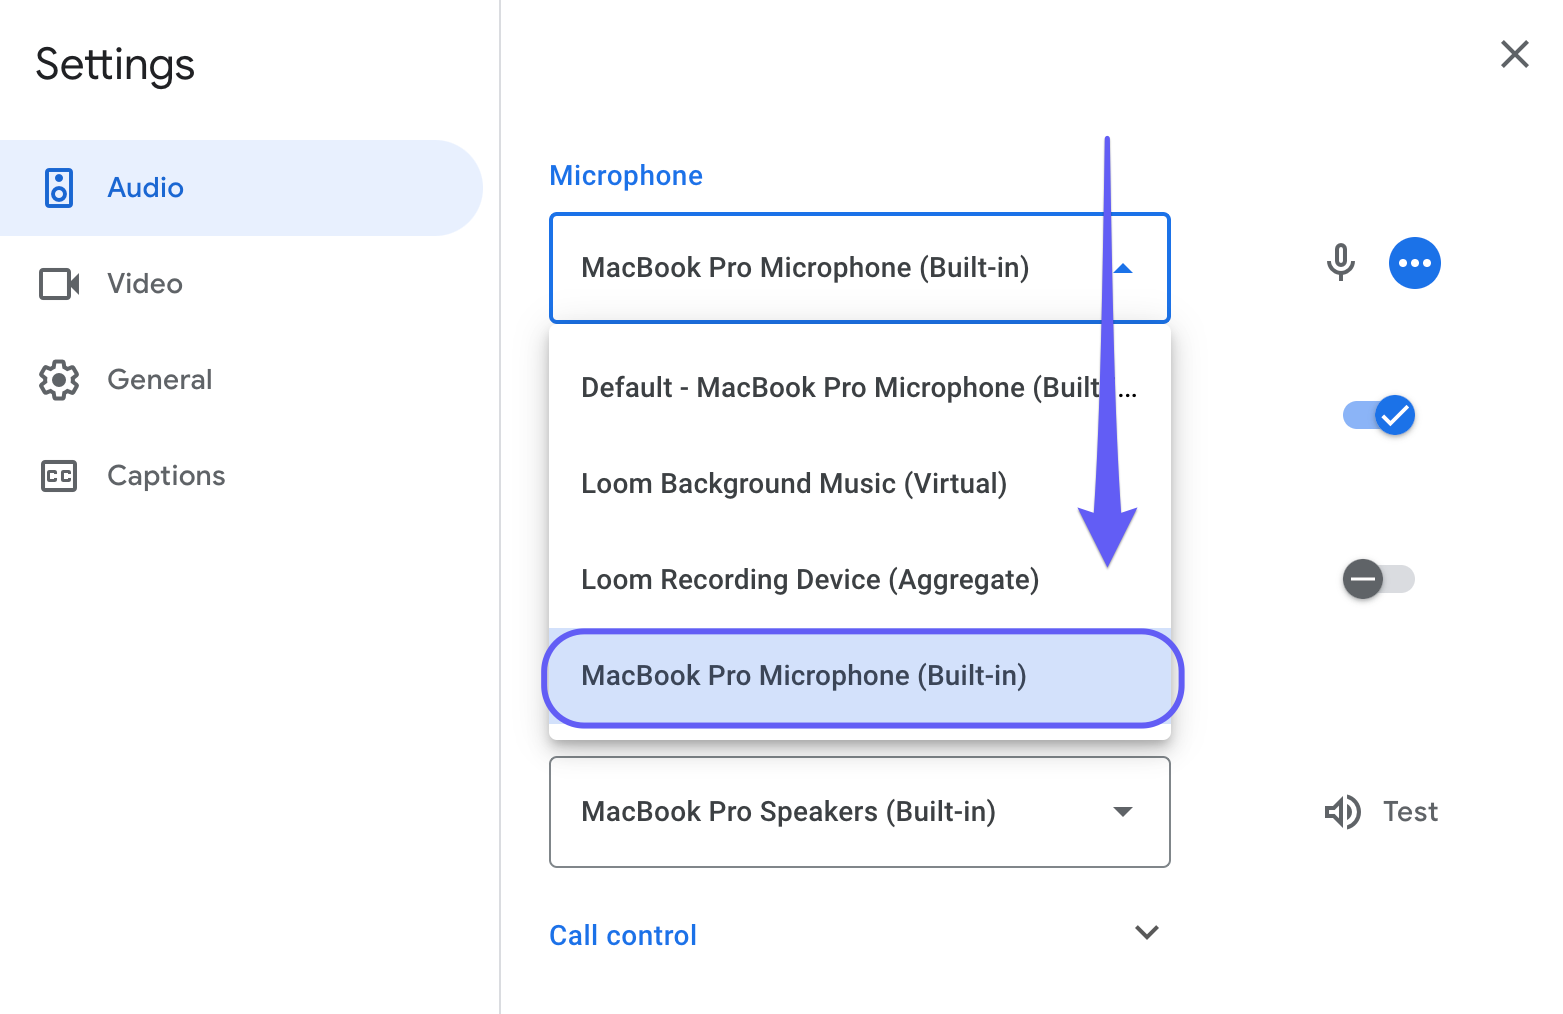Click the speaker test sound icon
Image resolution: width=1563 pixels, height=1014 pixels.
click(1342, 812)
